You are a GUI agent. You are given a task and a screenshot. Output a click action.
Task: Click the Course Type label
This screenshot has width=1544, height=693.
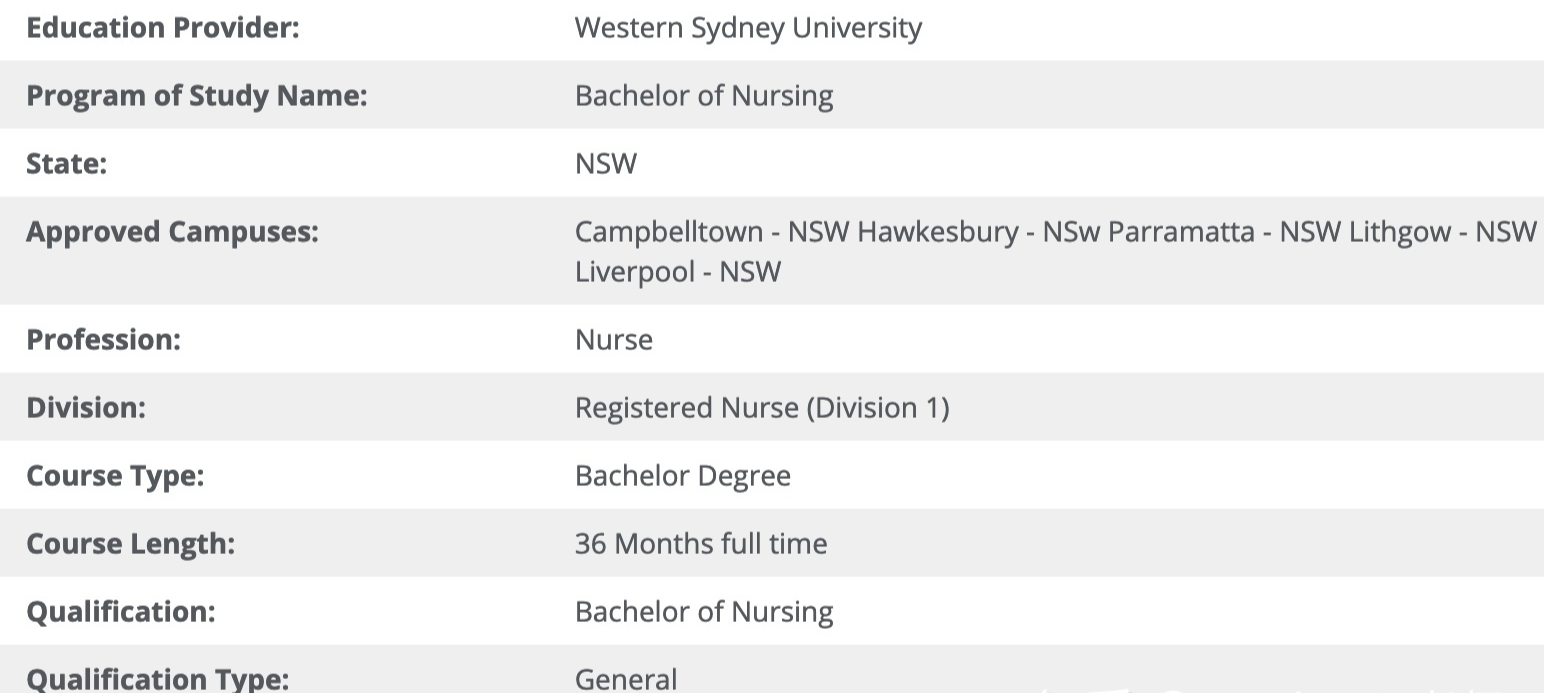(x=114, y=476)
